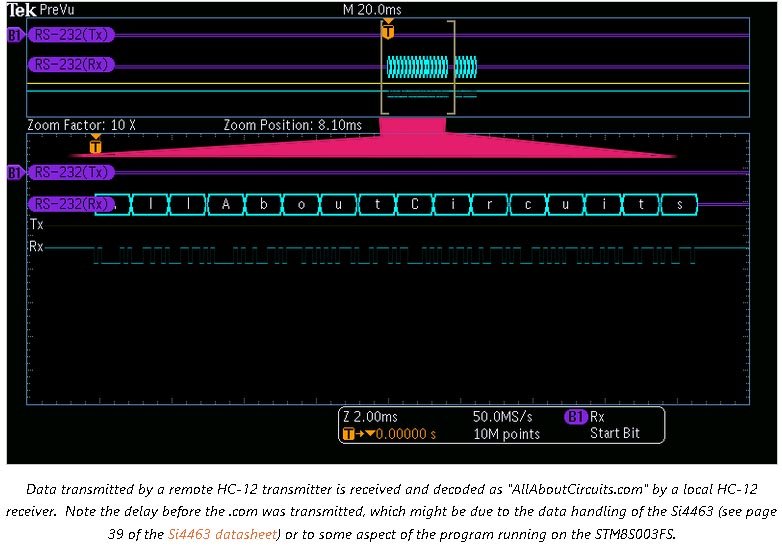Viewport: 782px width, 555px height.
Task: Click the 0.00000 s trigger delay readout
Action: 405,434
